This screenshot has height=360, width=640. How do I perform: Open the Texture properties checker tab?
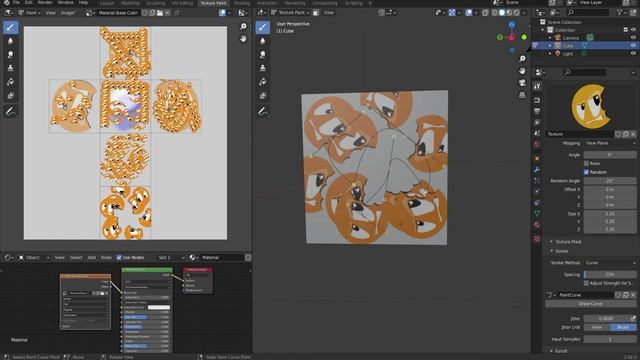(537, 239)
